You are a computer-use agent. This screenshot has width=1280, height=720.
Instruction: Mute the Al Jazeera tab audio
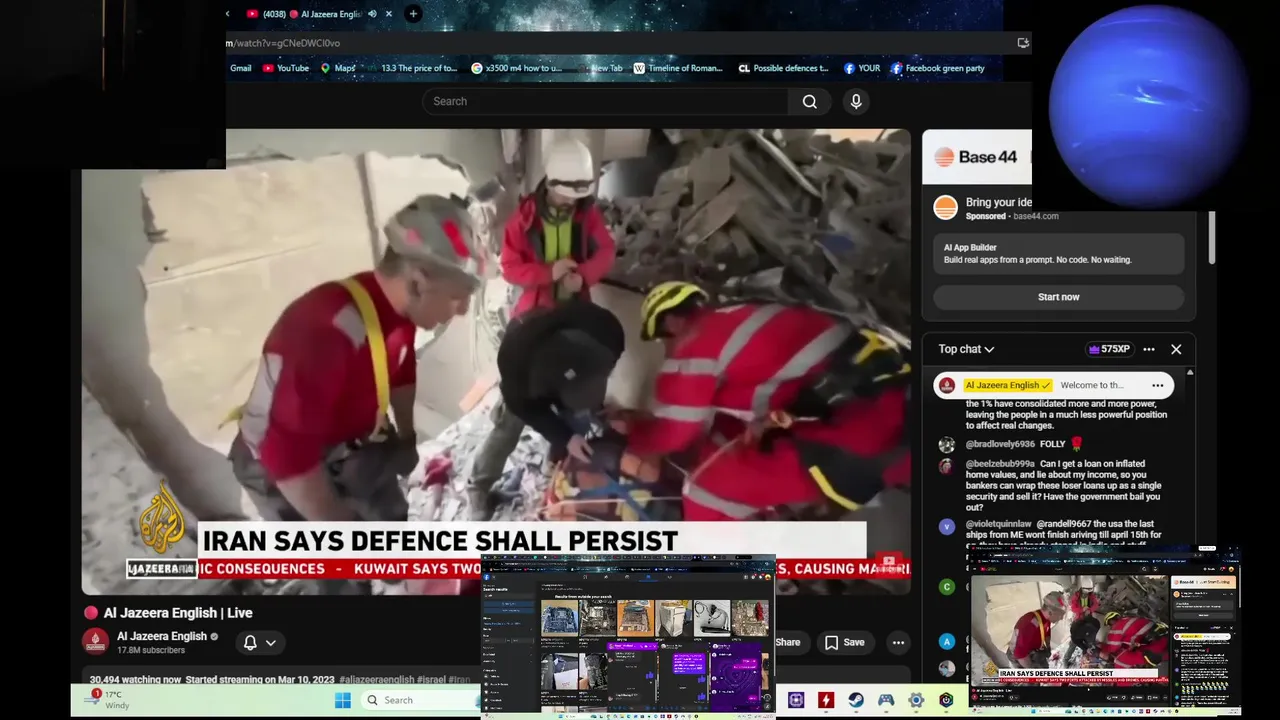point(372,14)
